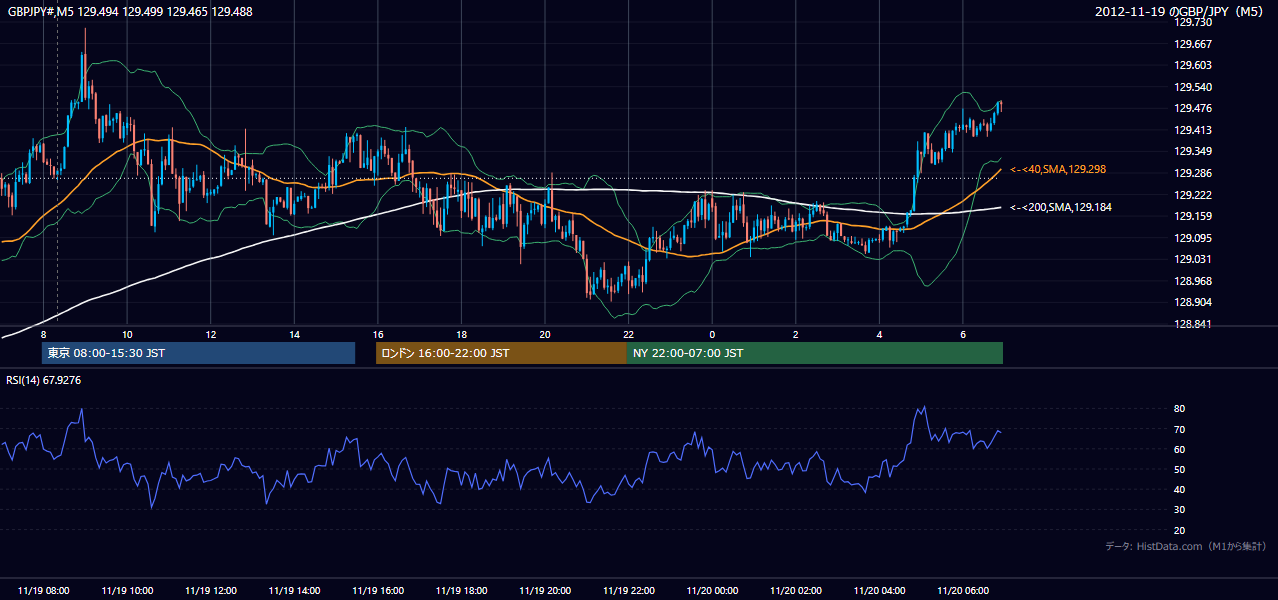
Task: Click the 11/19 18:00 time axis label
Action: 461,590
